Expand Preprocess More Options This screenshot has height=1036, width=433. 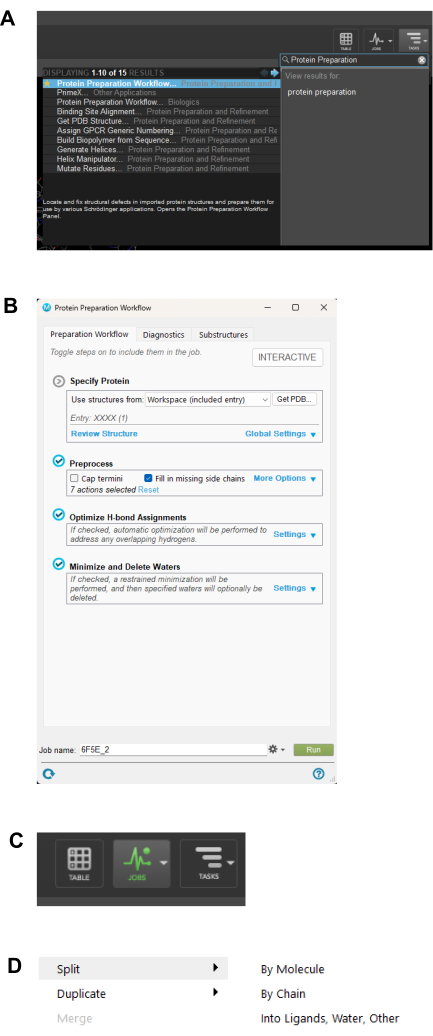pos(285,478)
